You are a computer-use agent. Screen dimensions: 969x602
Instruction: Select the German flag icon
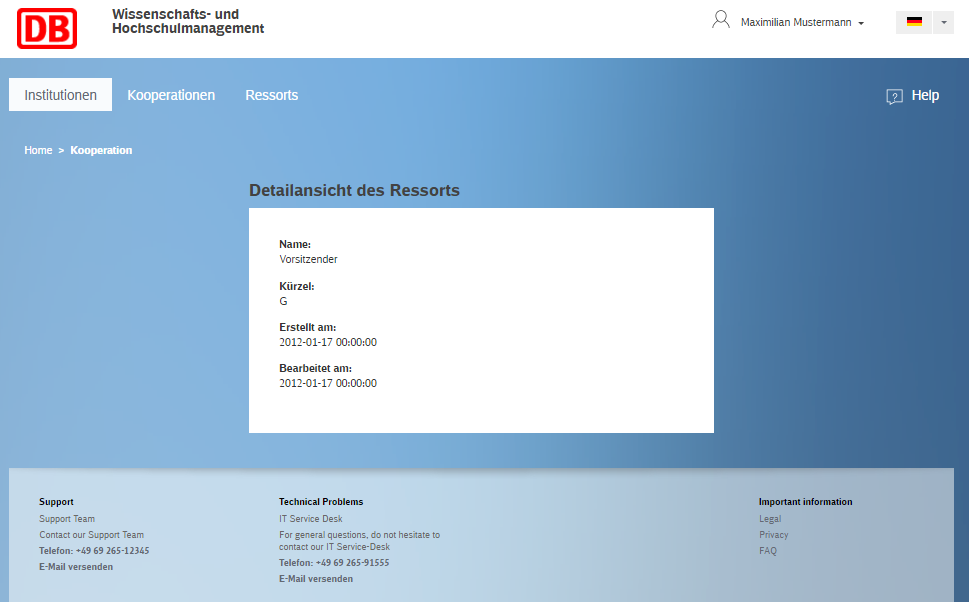click(914, 22)
